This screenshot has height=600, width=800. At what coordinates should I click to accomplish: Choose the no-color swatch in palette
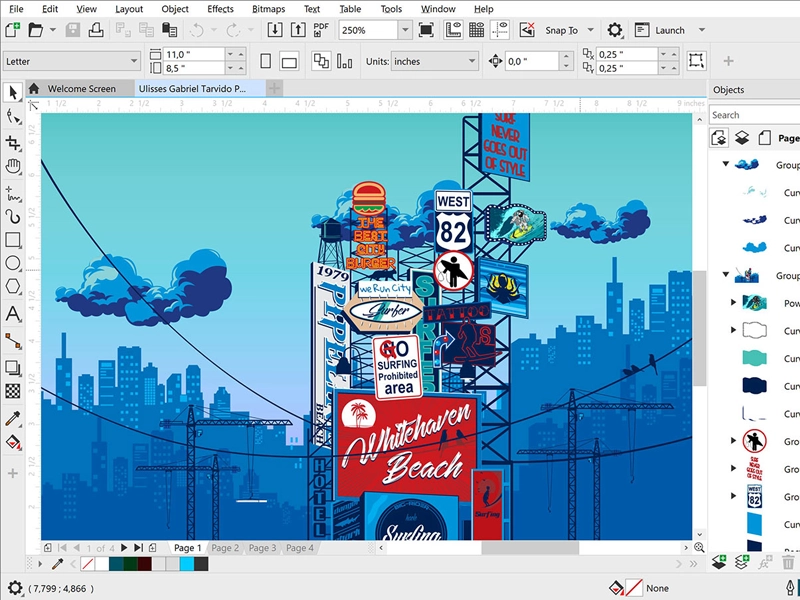click(88, 564)
